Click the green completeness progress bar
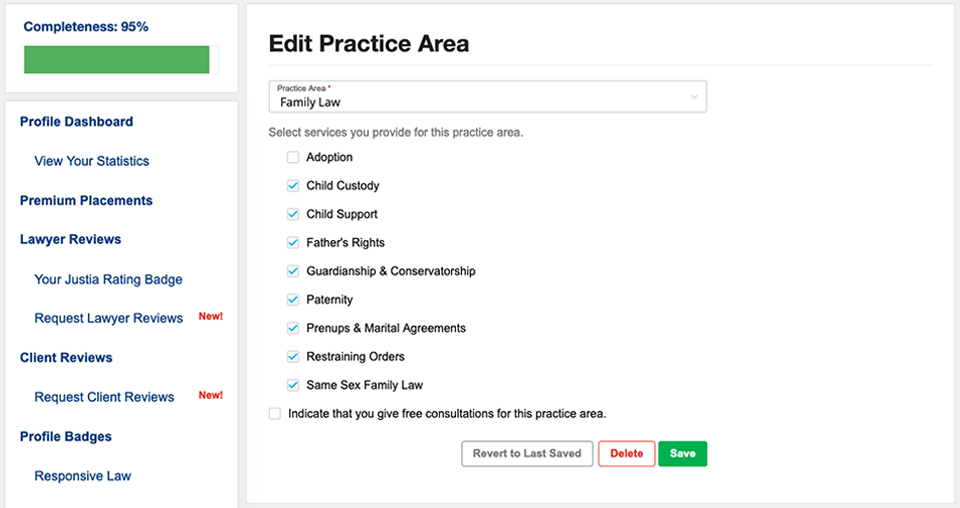Viewport: 960px width, 508px height. pyautogui.click(x=117, y=59)
